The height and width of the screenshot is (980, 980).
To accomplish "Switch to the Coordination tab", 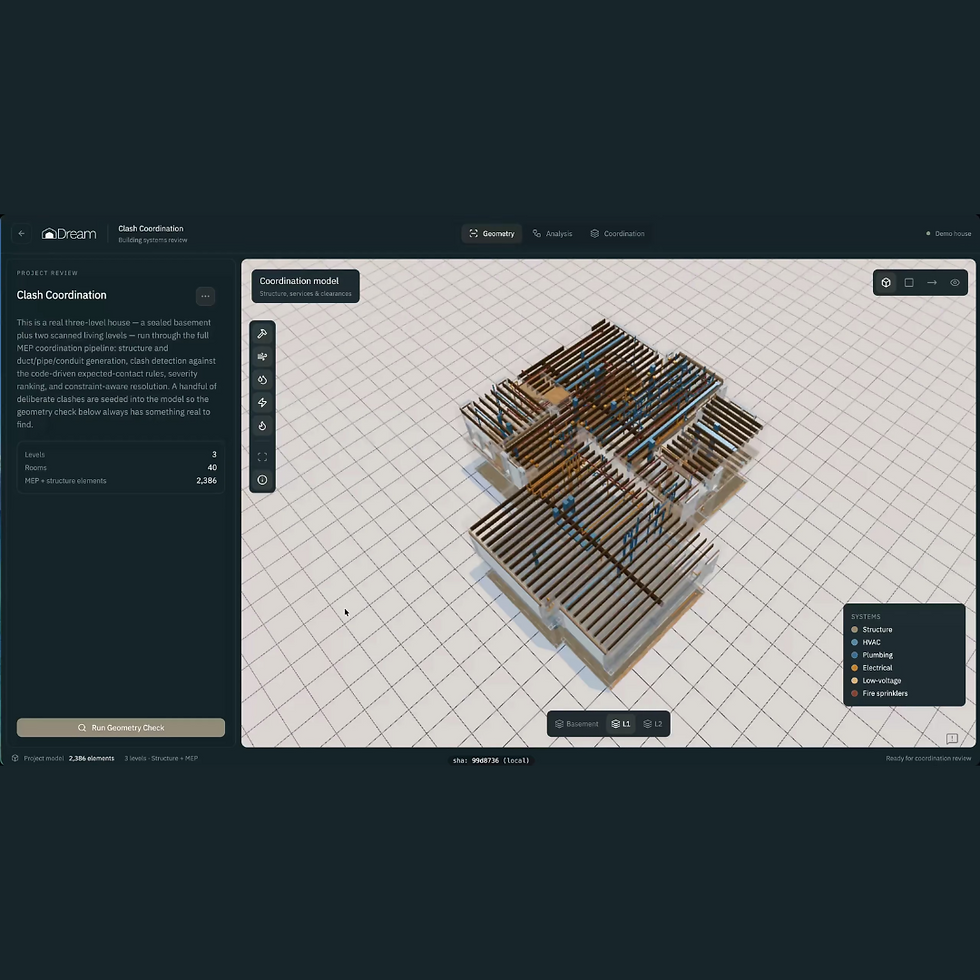I will [x=618, y=234].
